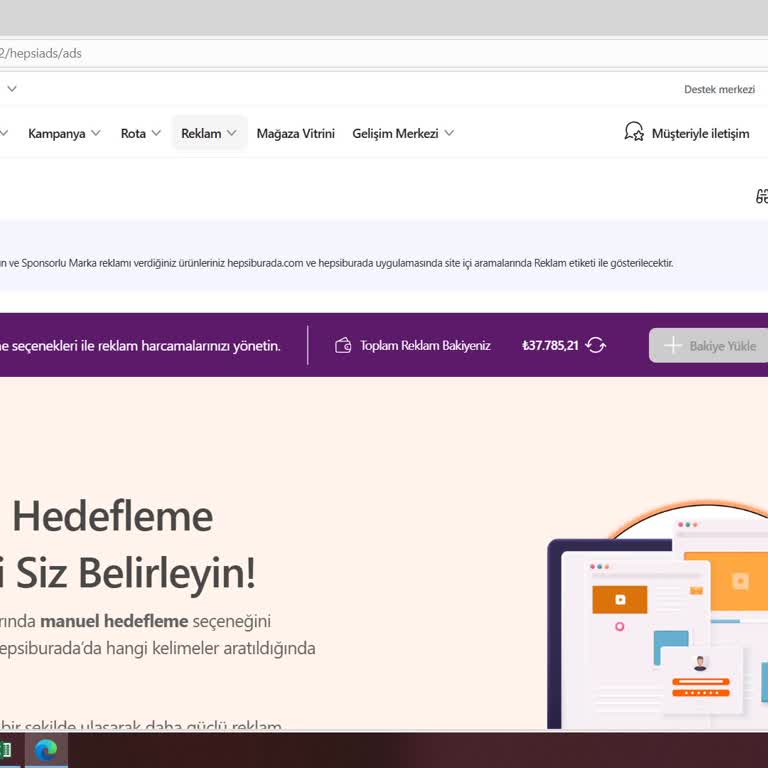This screenshot has height=768, width=768.
Task: Click the Toplam Reklam Bakiyeniz label
Action: point(425,345)
